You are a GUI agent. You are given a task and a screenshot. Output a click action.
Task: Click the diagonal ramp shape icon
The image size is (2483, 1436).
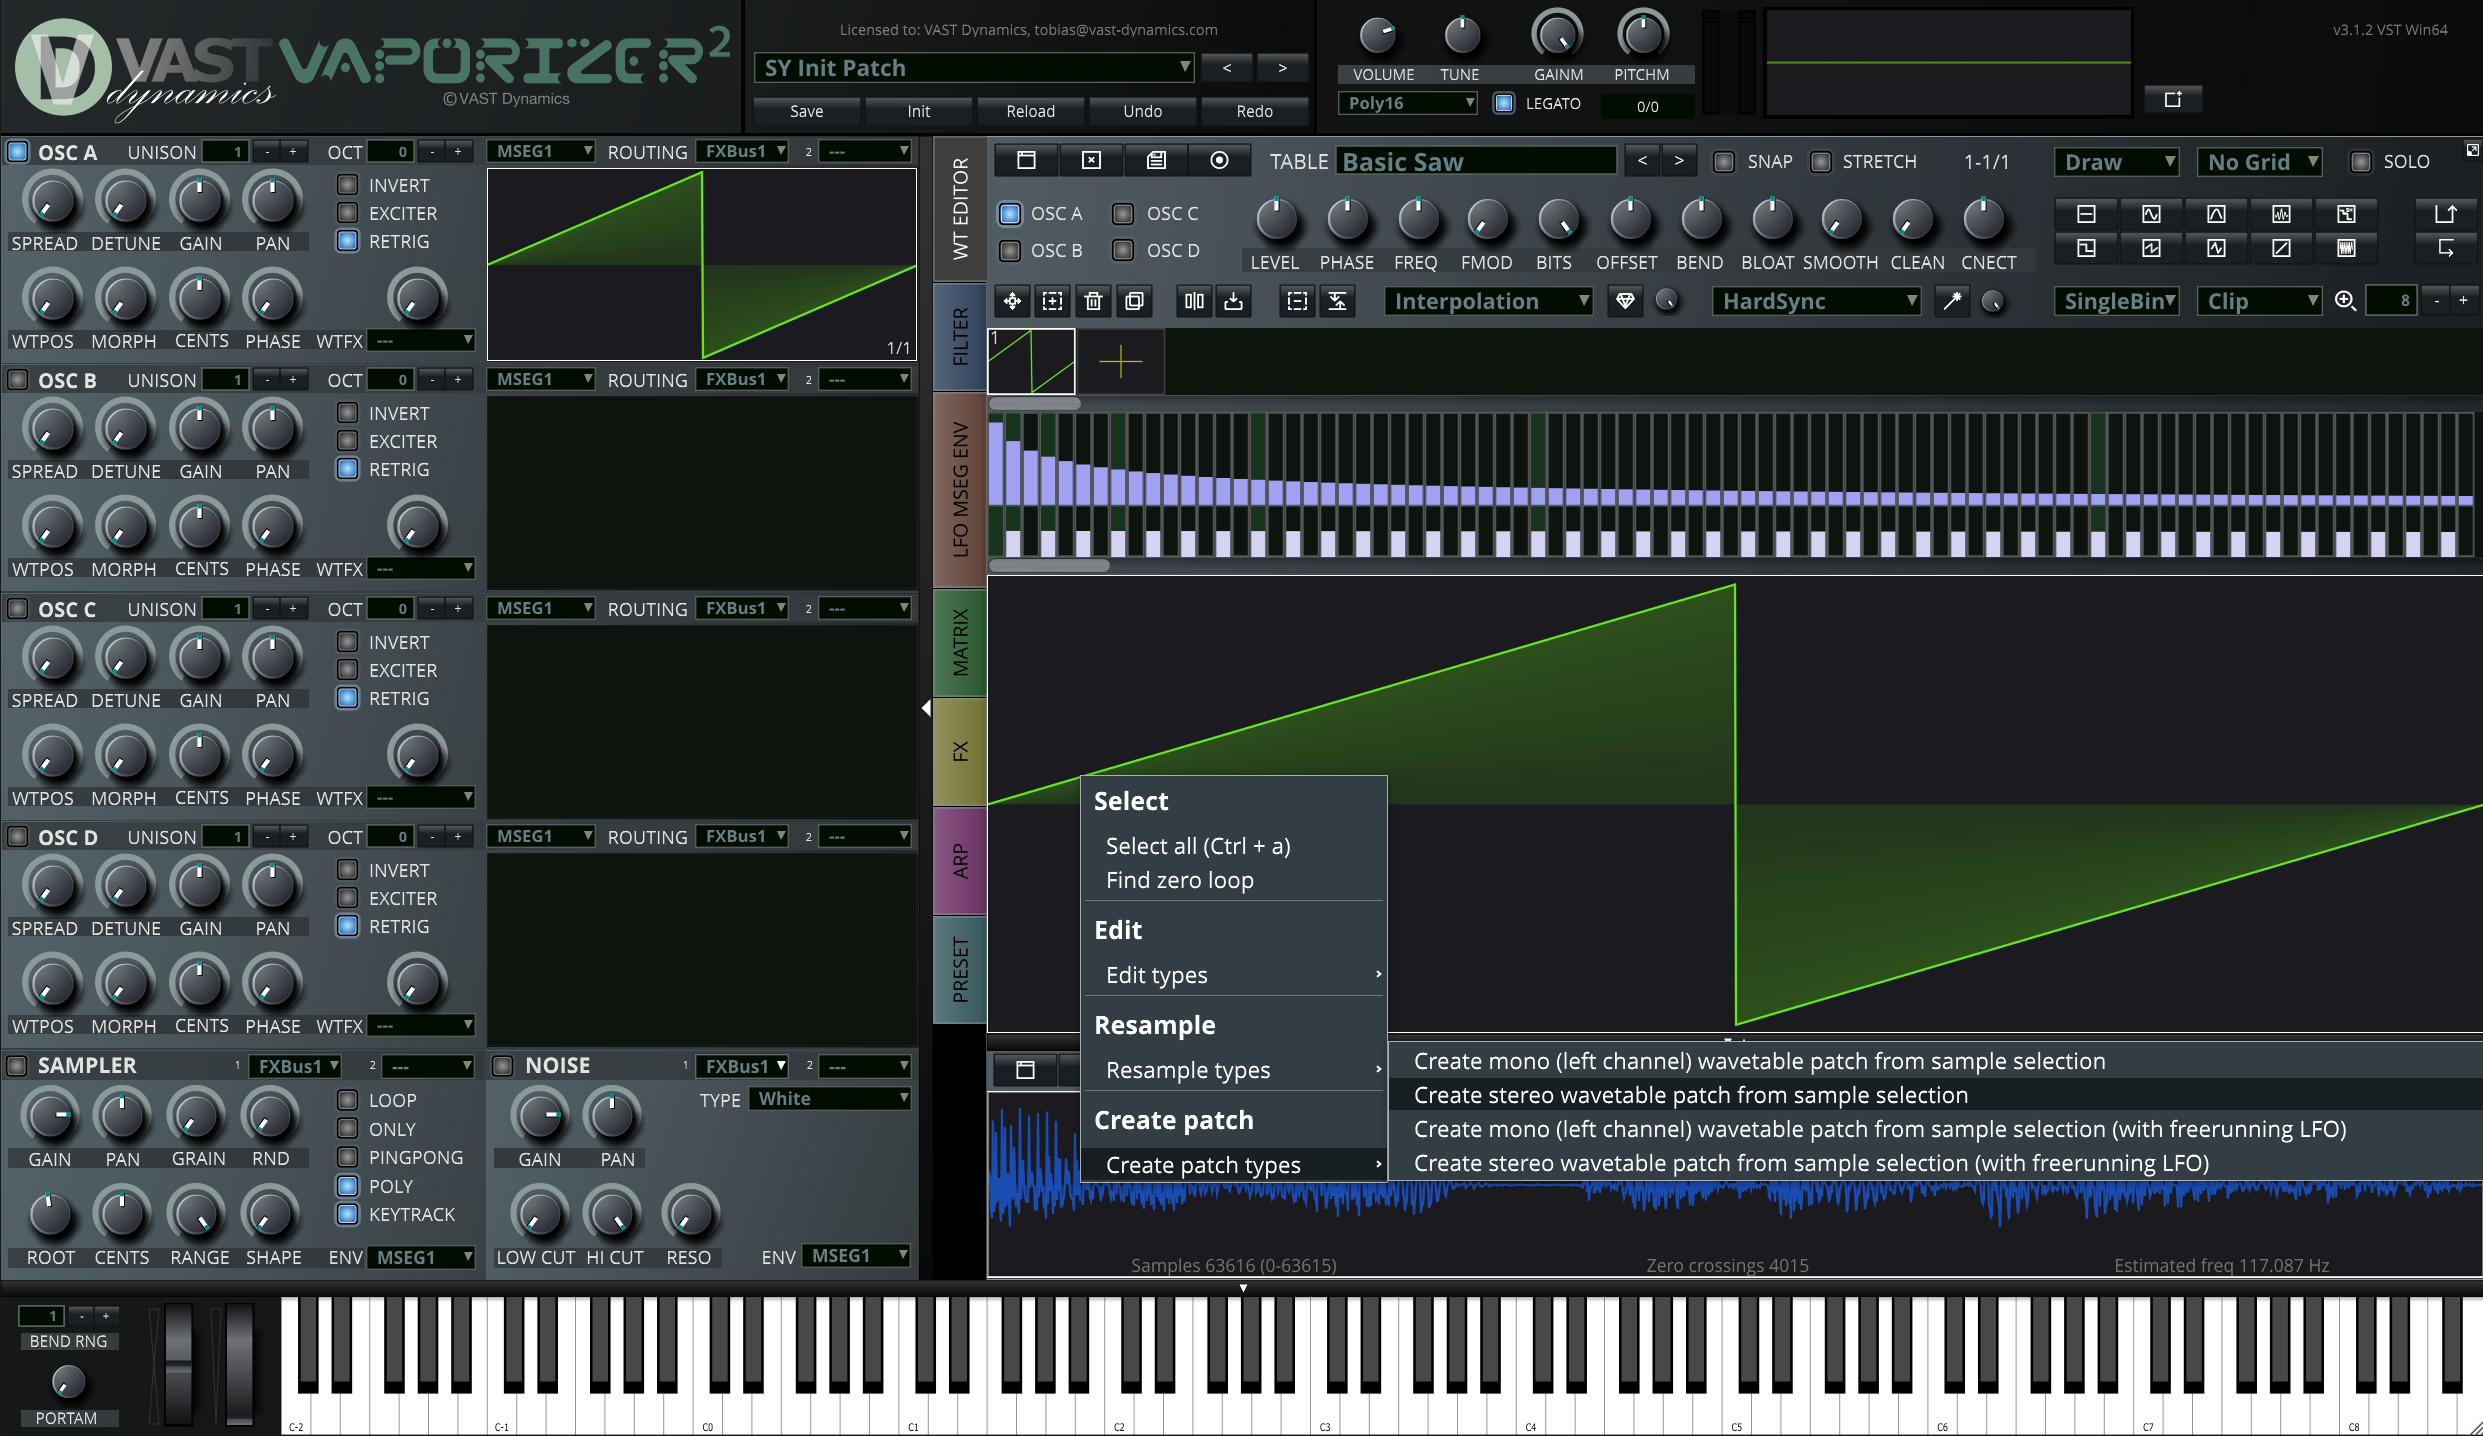click(x=2281, y=248)
